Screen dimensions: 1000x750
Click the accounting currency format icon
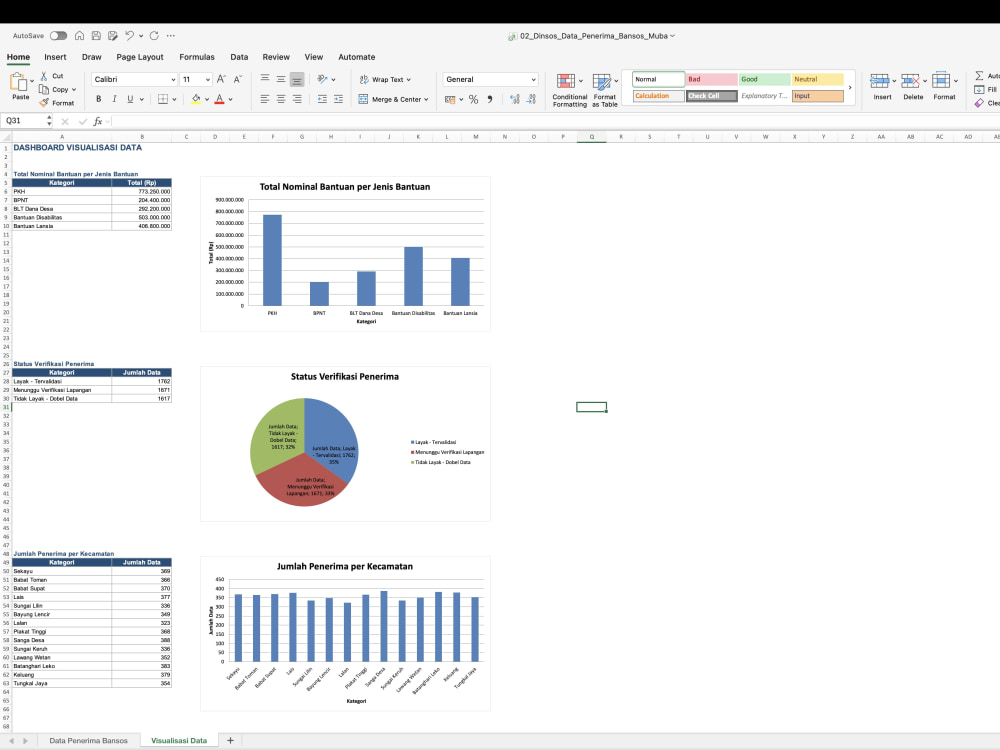(450, 99)
